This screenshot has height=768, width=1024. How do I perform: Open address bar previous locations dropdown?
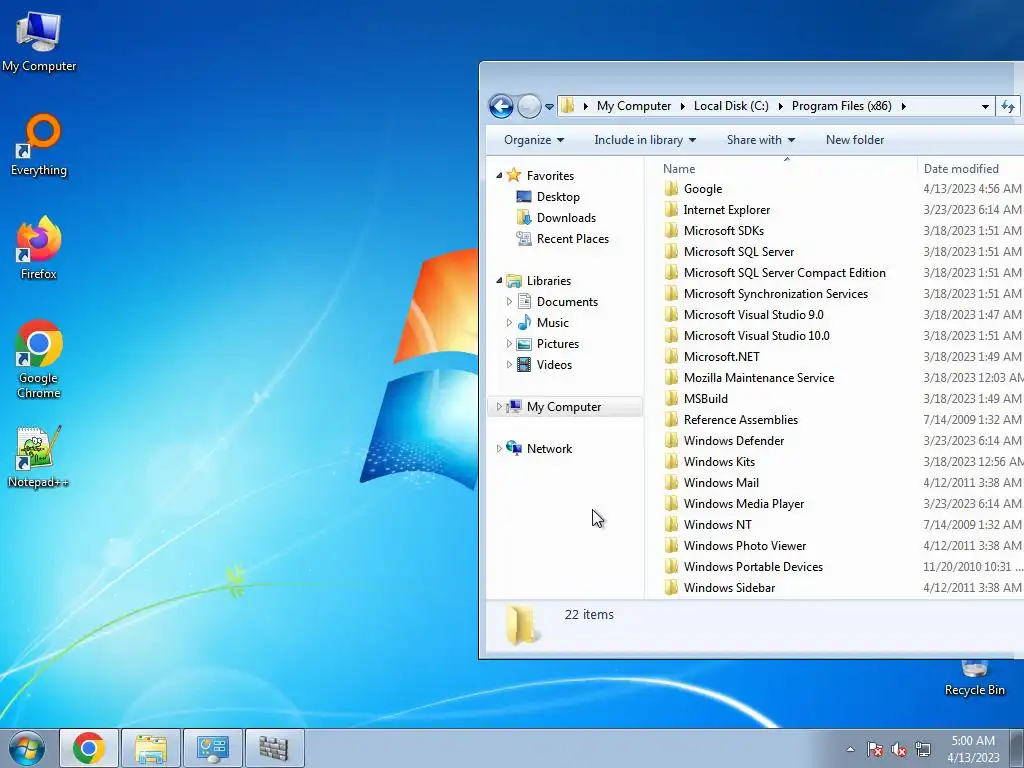pyautogui.click(x=985, y=106)
